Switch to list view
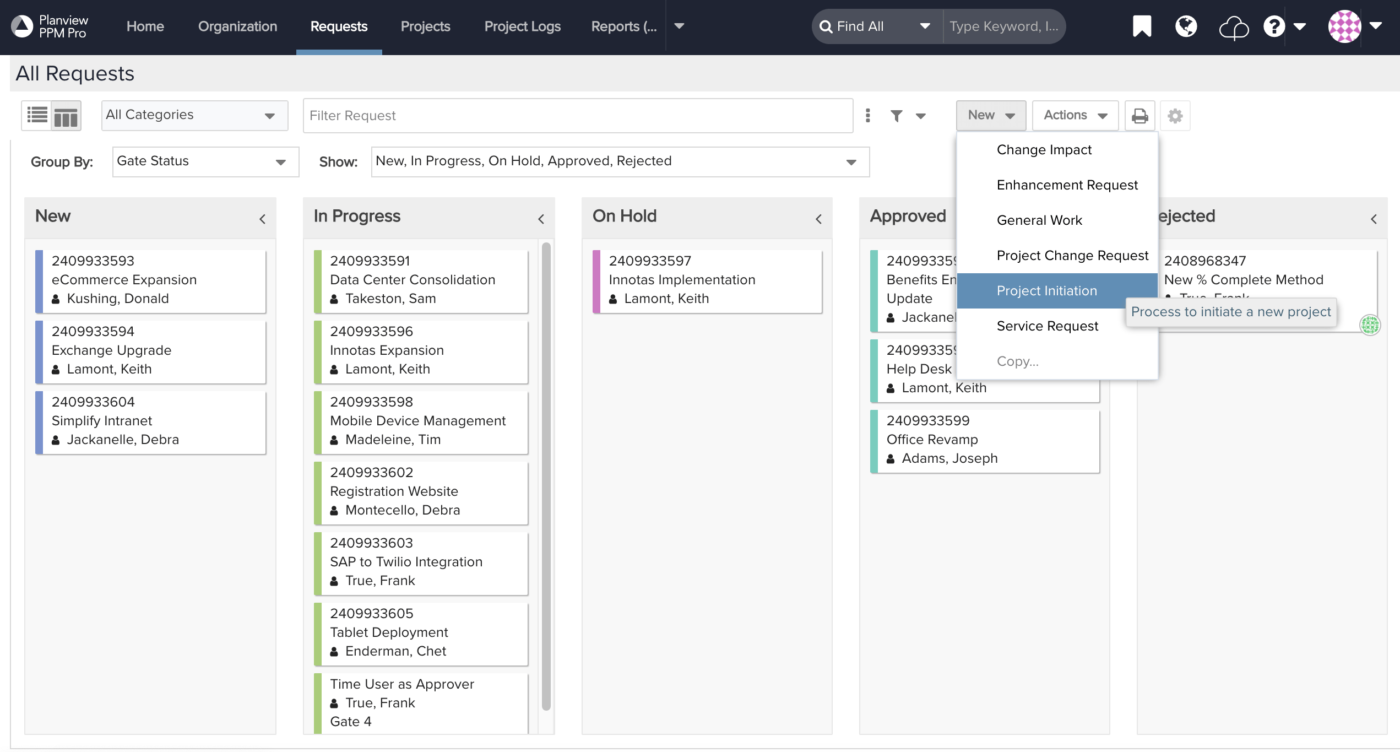 (x=37, y=116)
